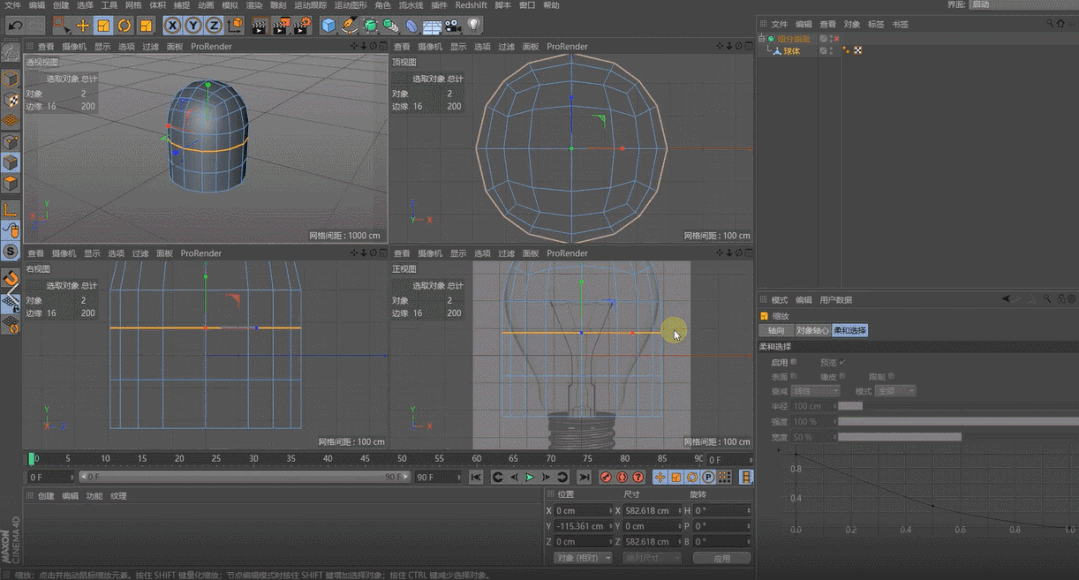This screenshot has height=580, width=1079.
Task: Click the Undo arrow in the toolbar
Action: tap(15, 25)
